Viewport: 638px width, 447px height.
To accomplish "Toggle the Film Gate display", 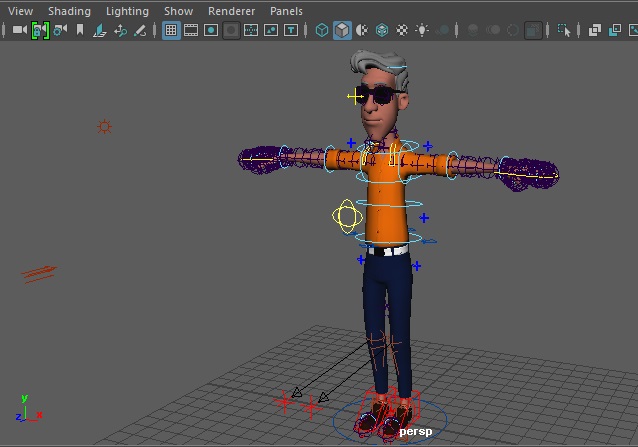I will pos(191,30).
